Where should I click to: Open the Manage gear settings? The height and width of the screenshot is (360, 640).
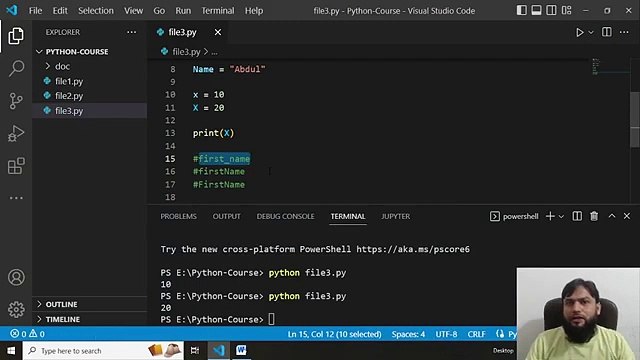pyautogui.click(x=16, y=309)
